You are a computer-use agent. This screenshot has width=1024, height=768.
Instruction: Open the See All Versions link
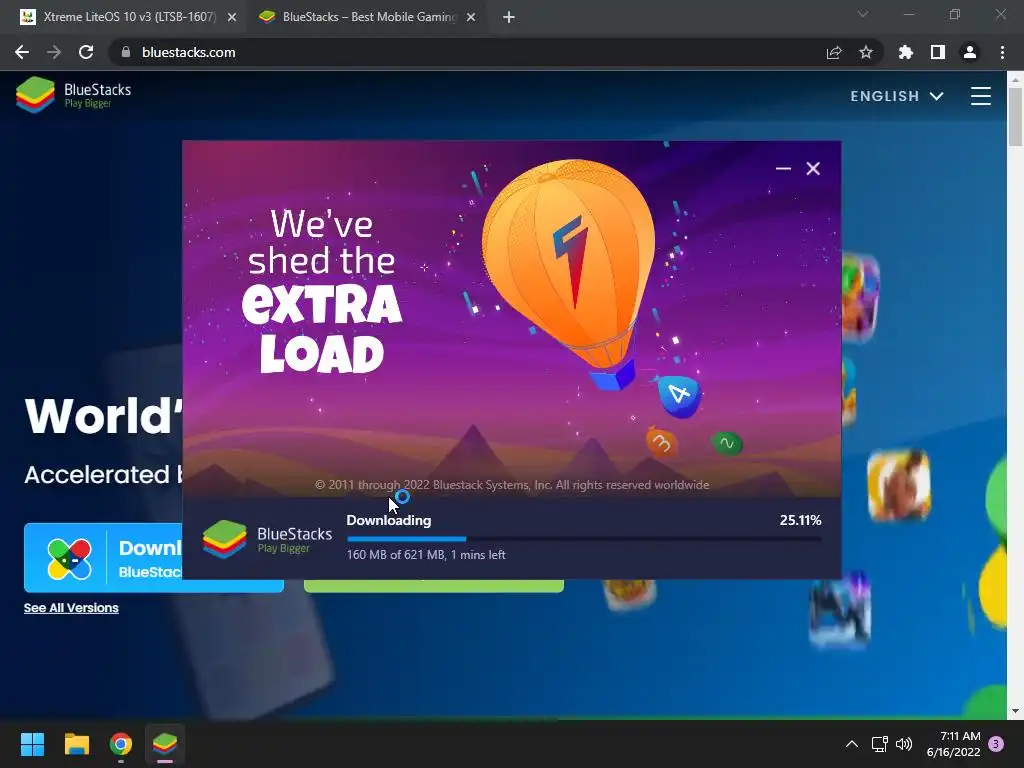point(71,608)
